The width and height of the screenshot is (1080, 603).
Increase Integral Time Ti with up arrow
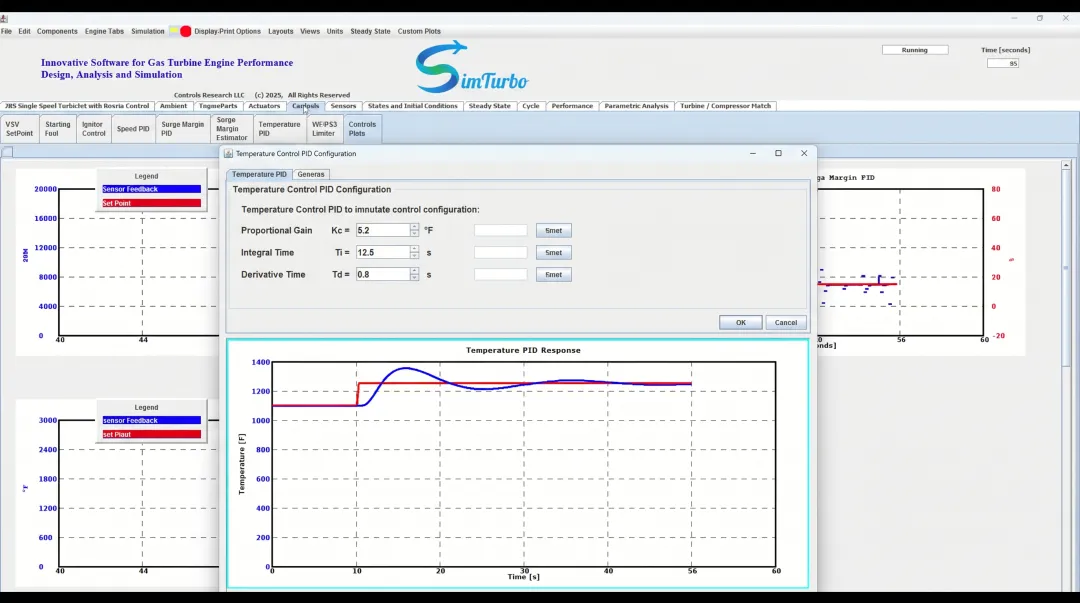414,249
